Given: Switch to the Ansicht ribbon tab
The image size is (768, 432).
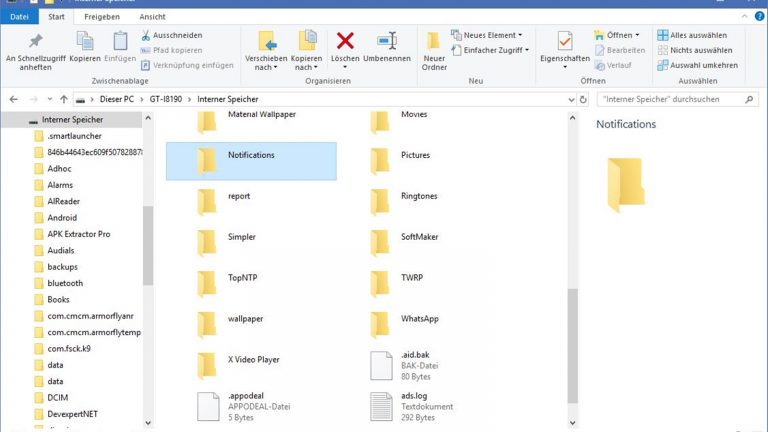Looking at the screenshot, I should (x=152, y=17).
